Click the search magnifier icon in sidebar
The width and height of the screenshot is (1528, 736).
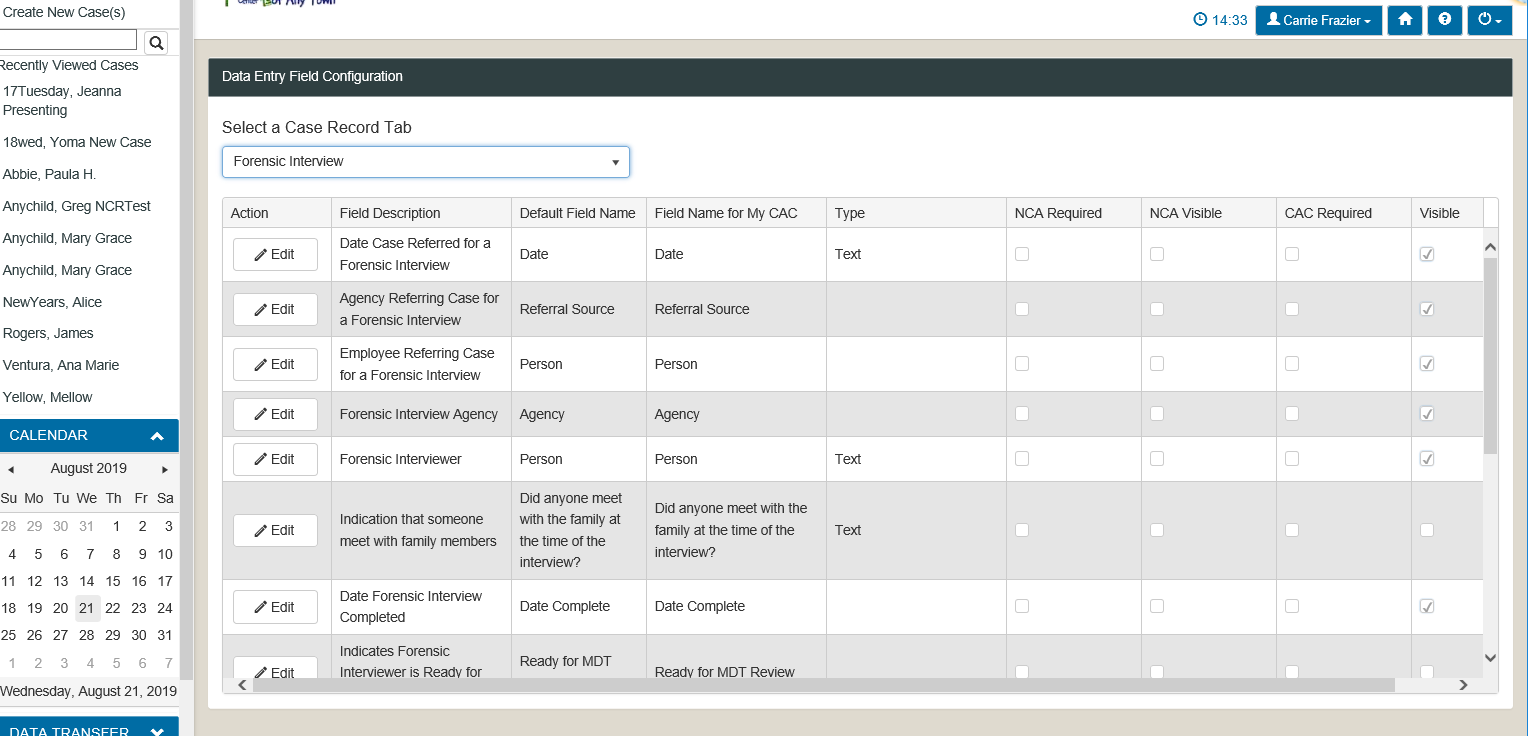(x=156, y=42)
